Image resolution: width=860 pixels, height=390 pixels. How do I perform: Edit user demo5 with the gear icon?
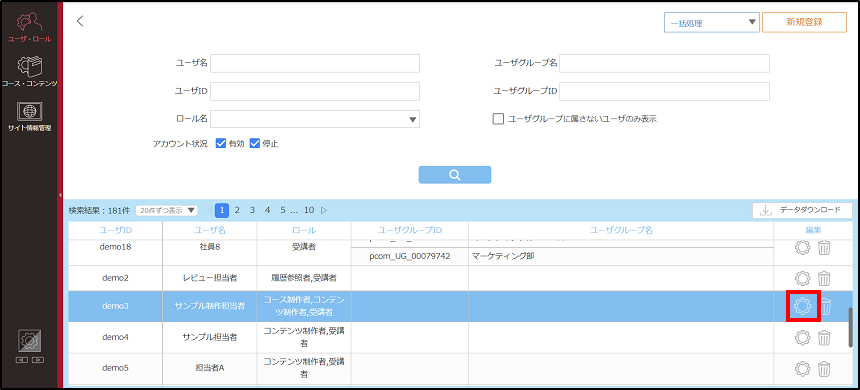pos(802,369)
